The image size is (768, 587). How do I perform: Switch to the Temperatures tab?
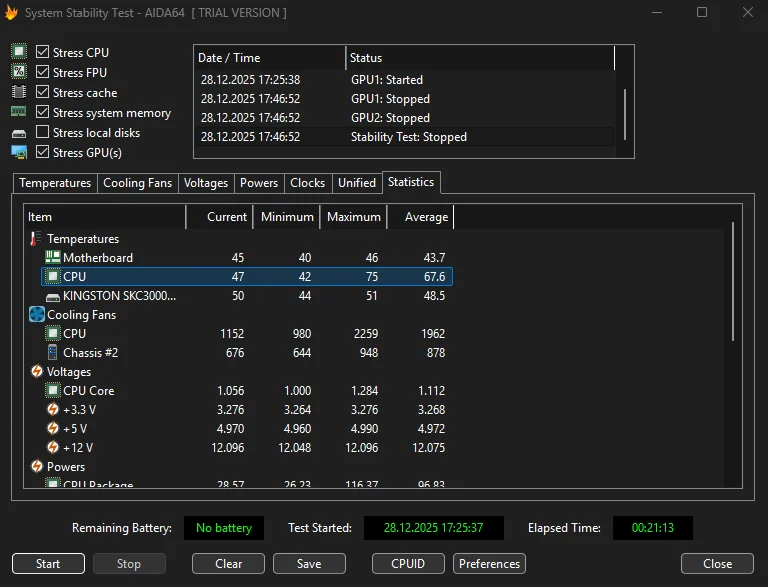[55, 183]
